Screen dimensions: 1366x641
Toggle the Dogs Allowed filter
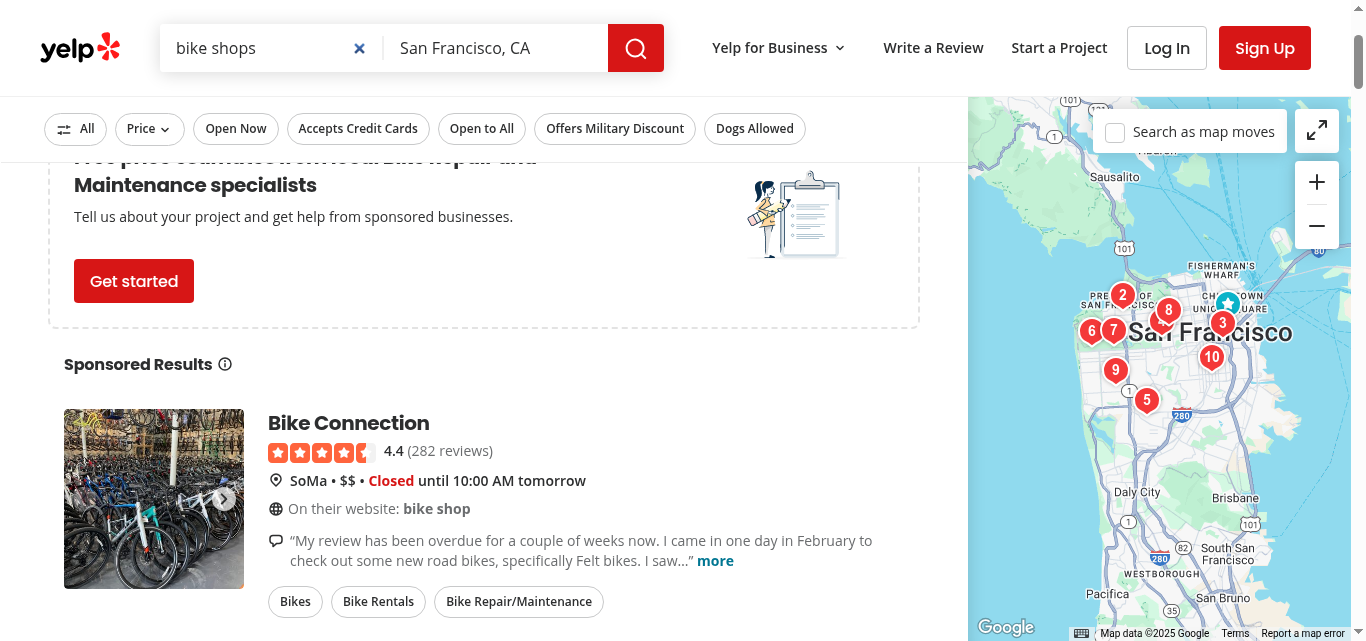click(755, 129)
